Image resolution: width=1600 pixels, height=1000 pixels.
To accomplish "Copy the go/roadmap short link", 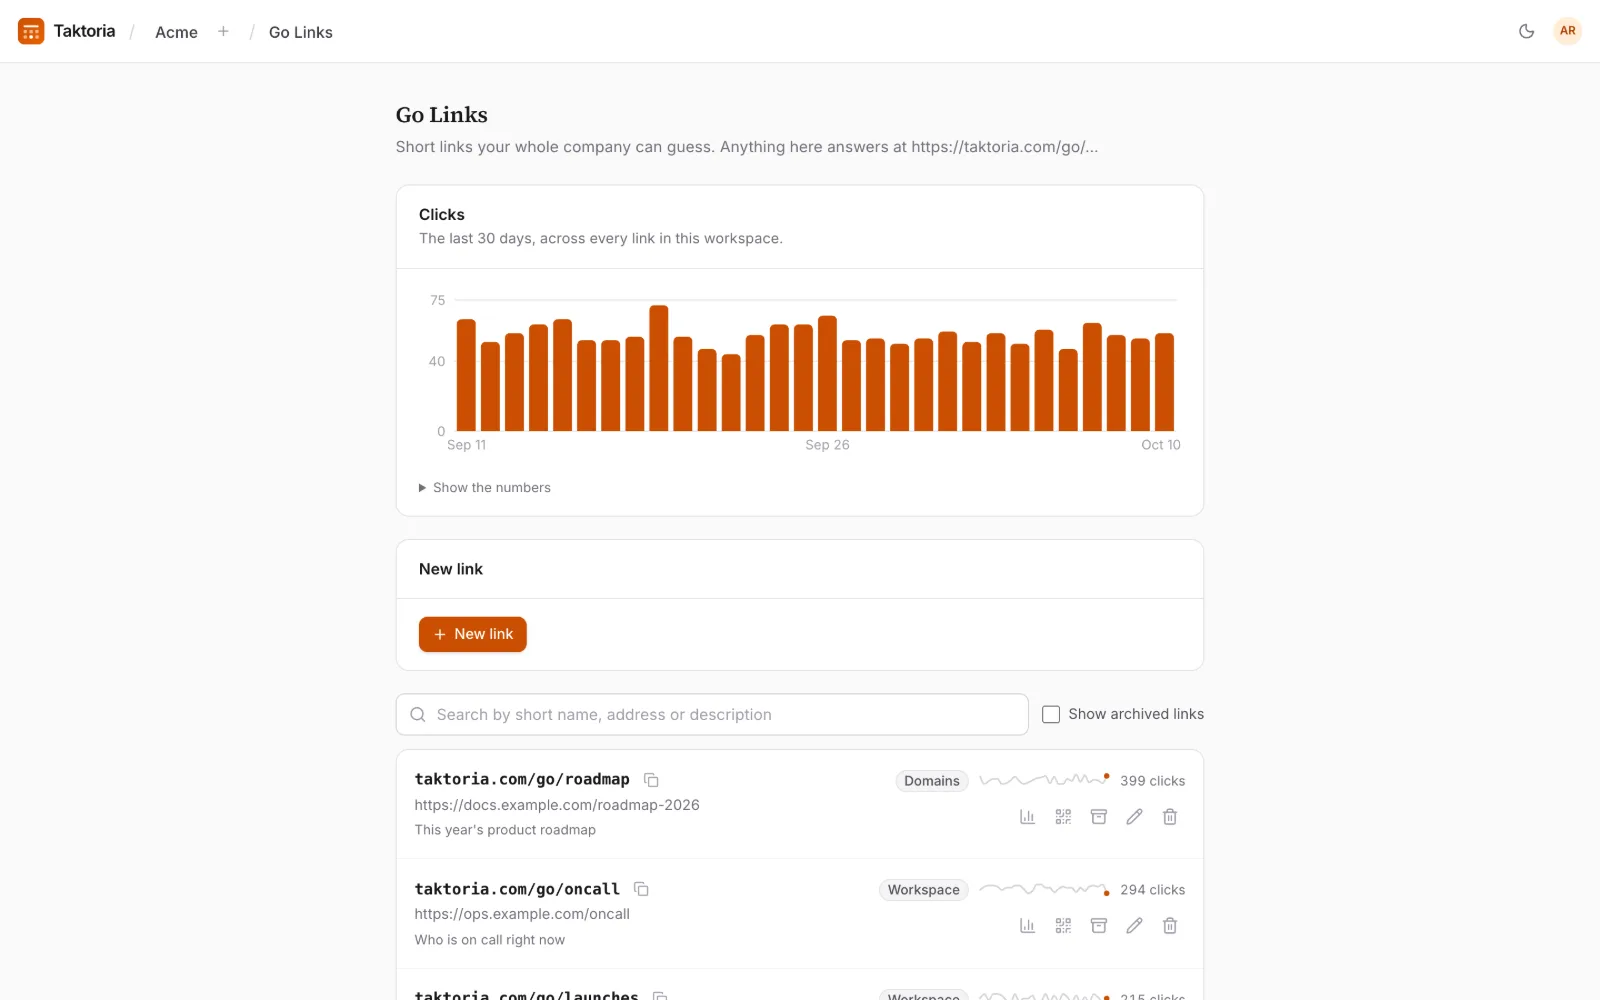I will pos(651,780).
